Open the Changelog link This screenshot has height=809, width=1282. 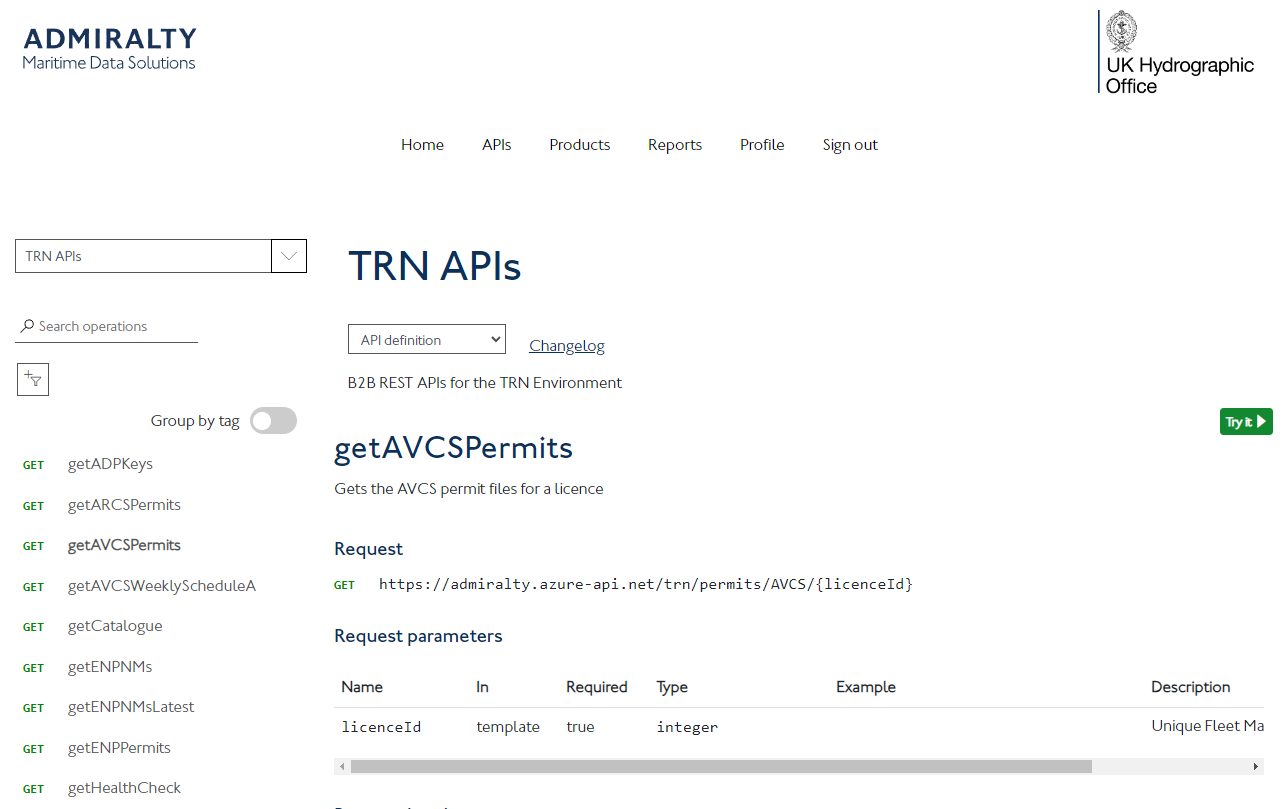coord(567,346)
